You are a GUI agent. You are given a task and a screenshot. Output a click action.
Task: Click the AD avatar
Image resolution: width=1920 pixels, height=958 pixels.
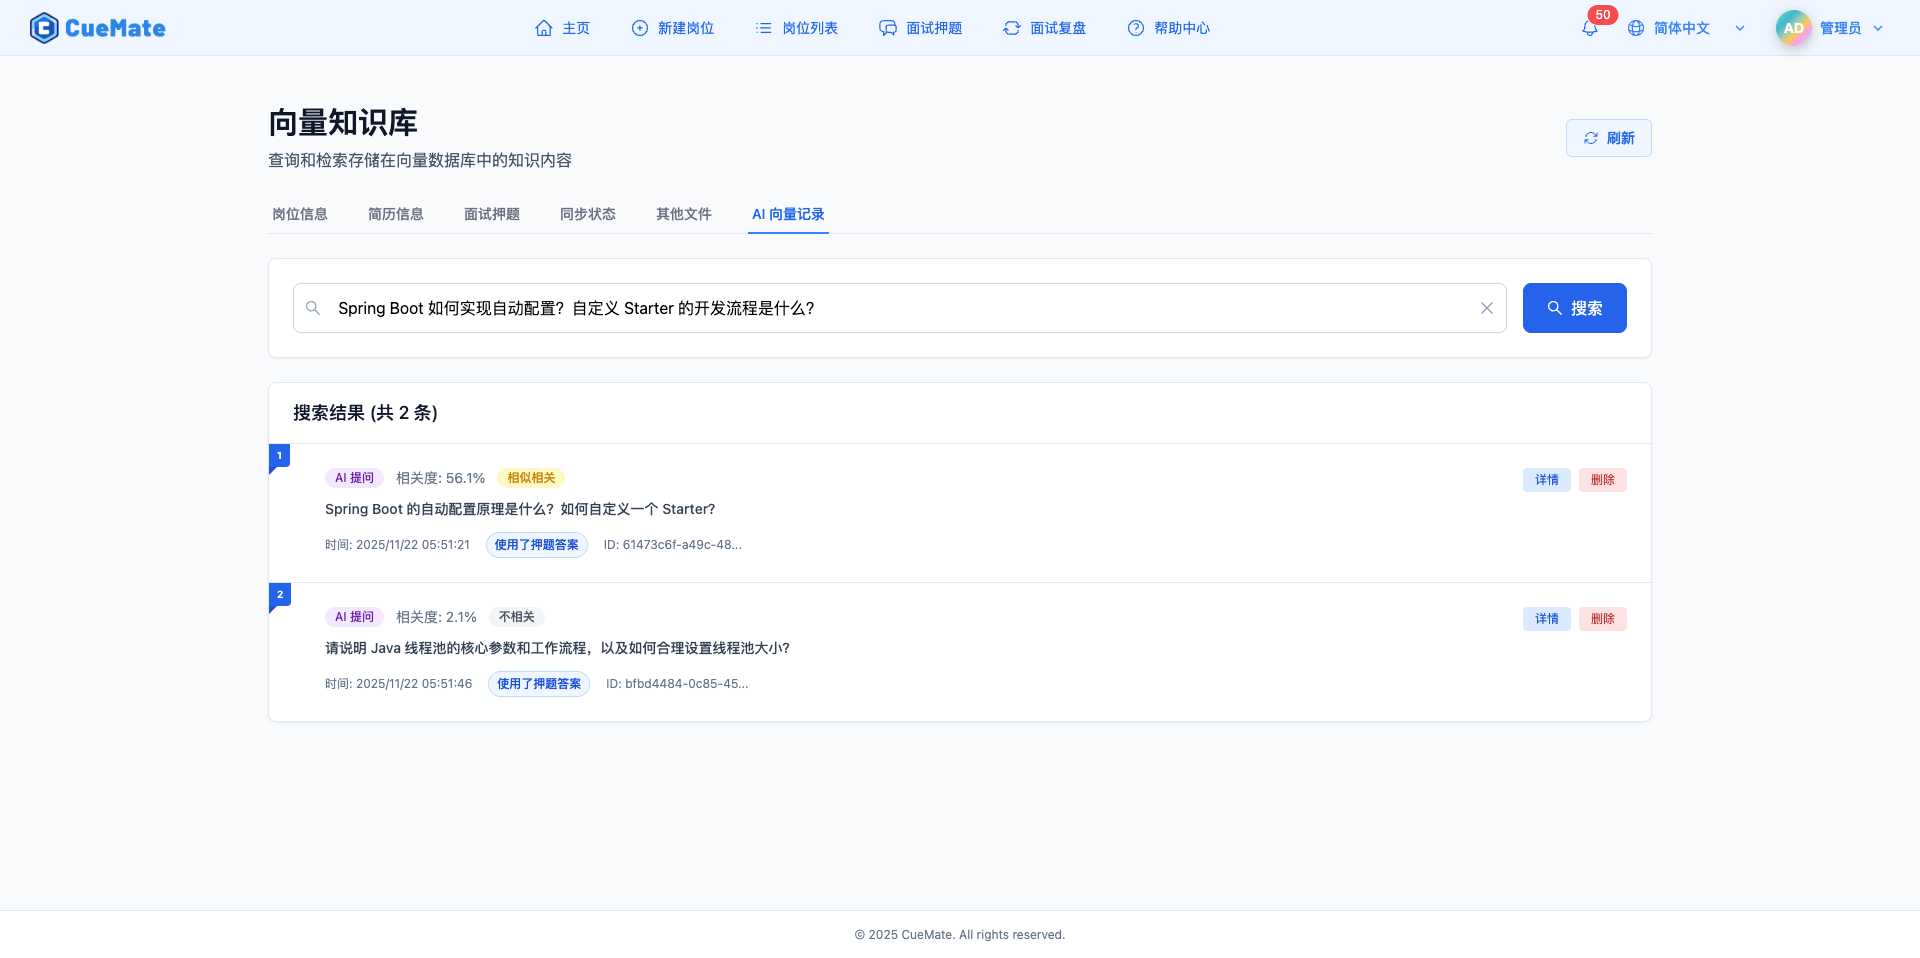click(x=1792, y=27)
